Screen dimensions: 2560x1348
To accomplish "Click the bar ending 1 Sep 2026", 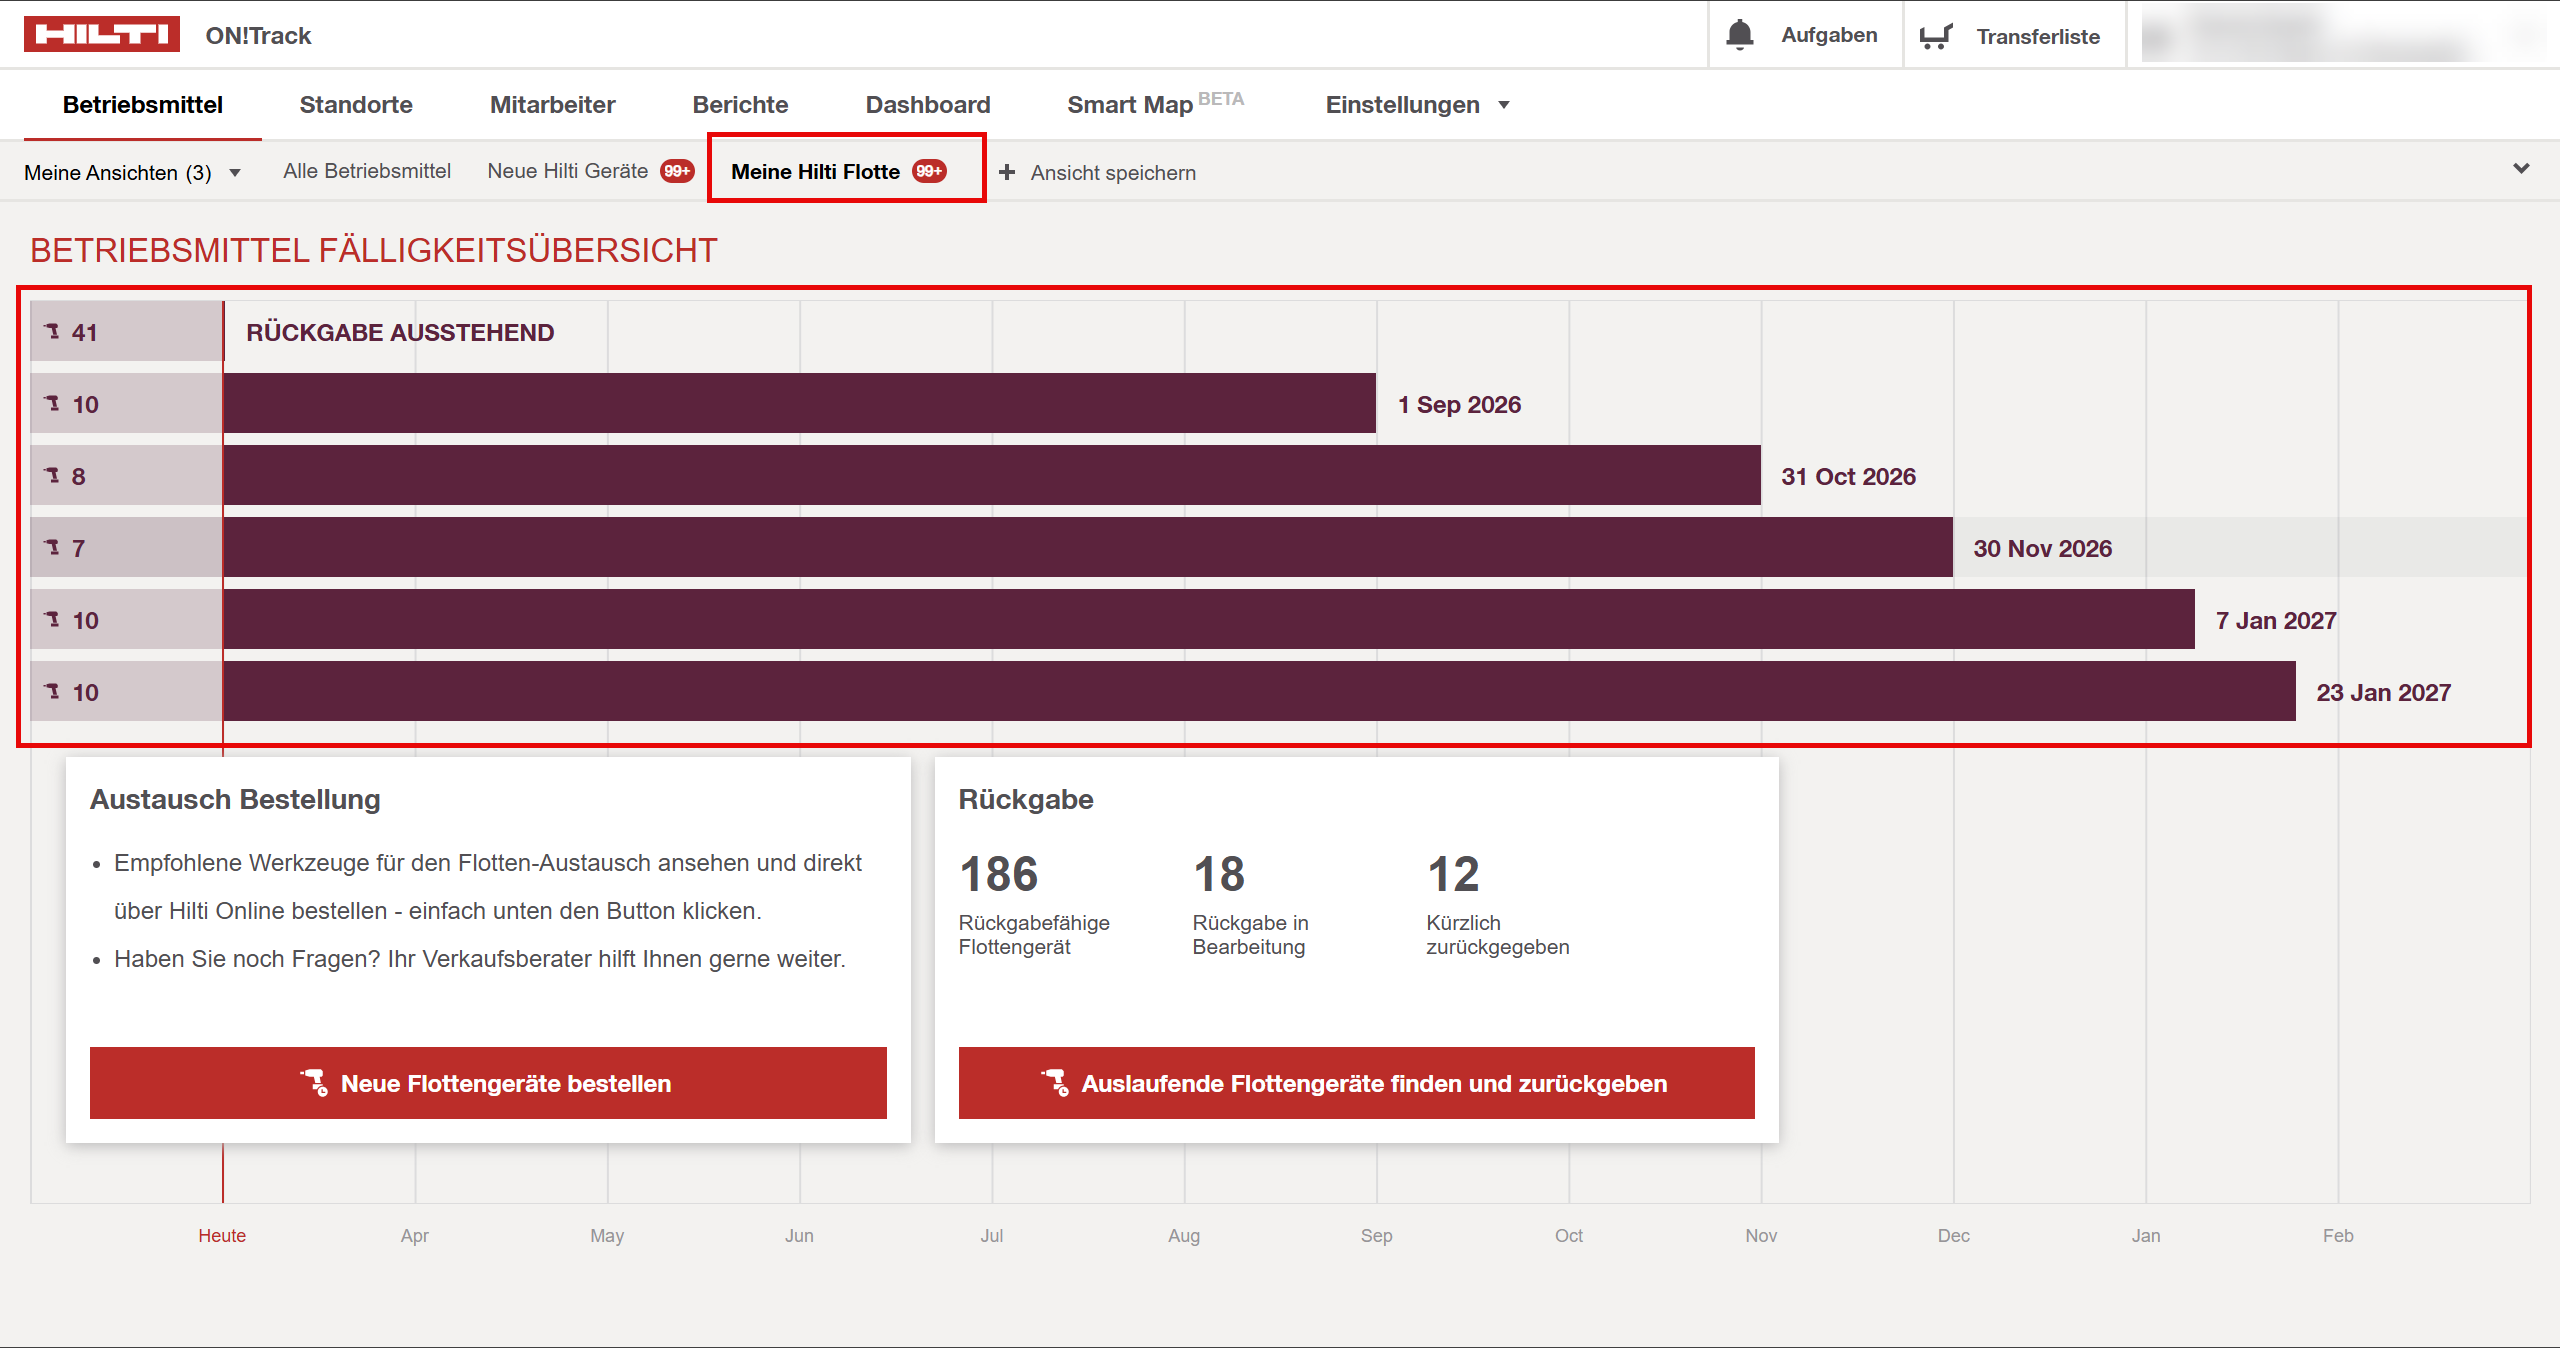I will tap(798, 403).
